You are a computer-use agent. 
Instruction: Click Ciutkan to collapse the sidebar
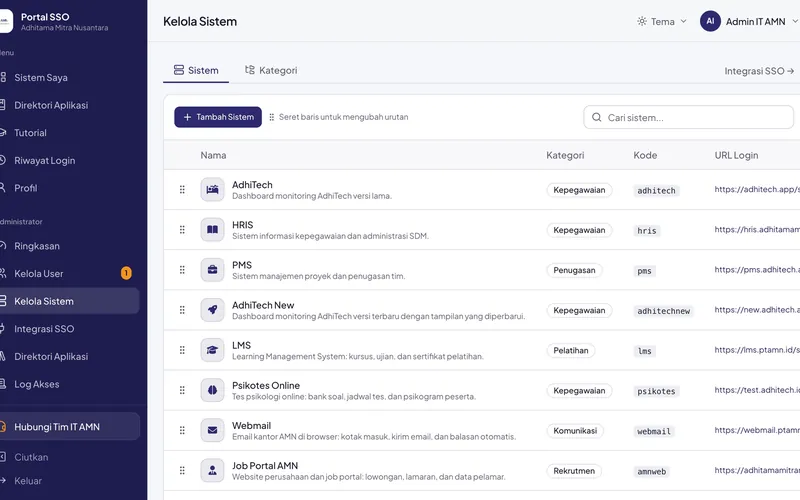tap(31, 457)
